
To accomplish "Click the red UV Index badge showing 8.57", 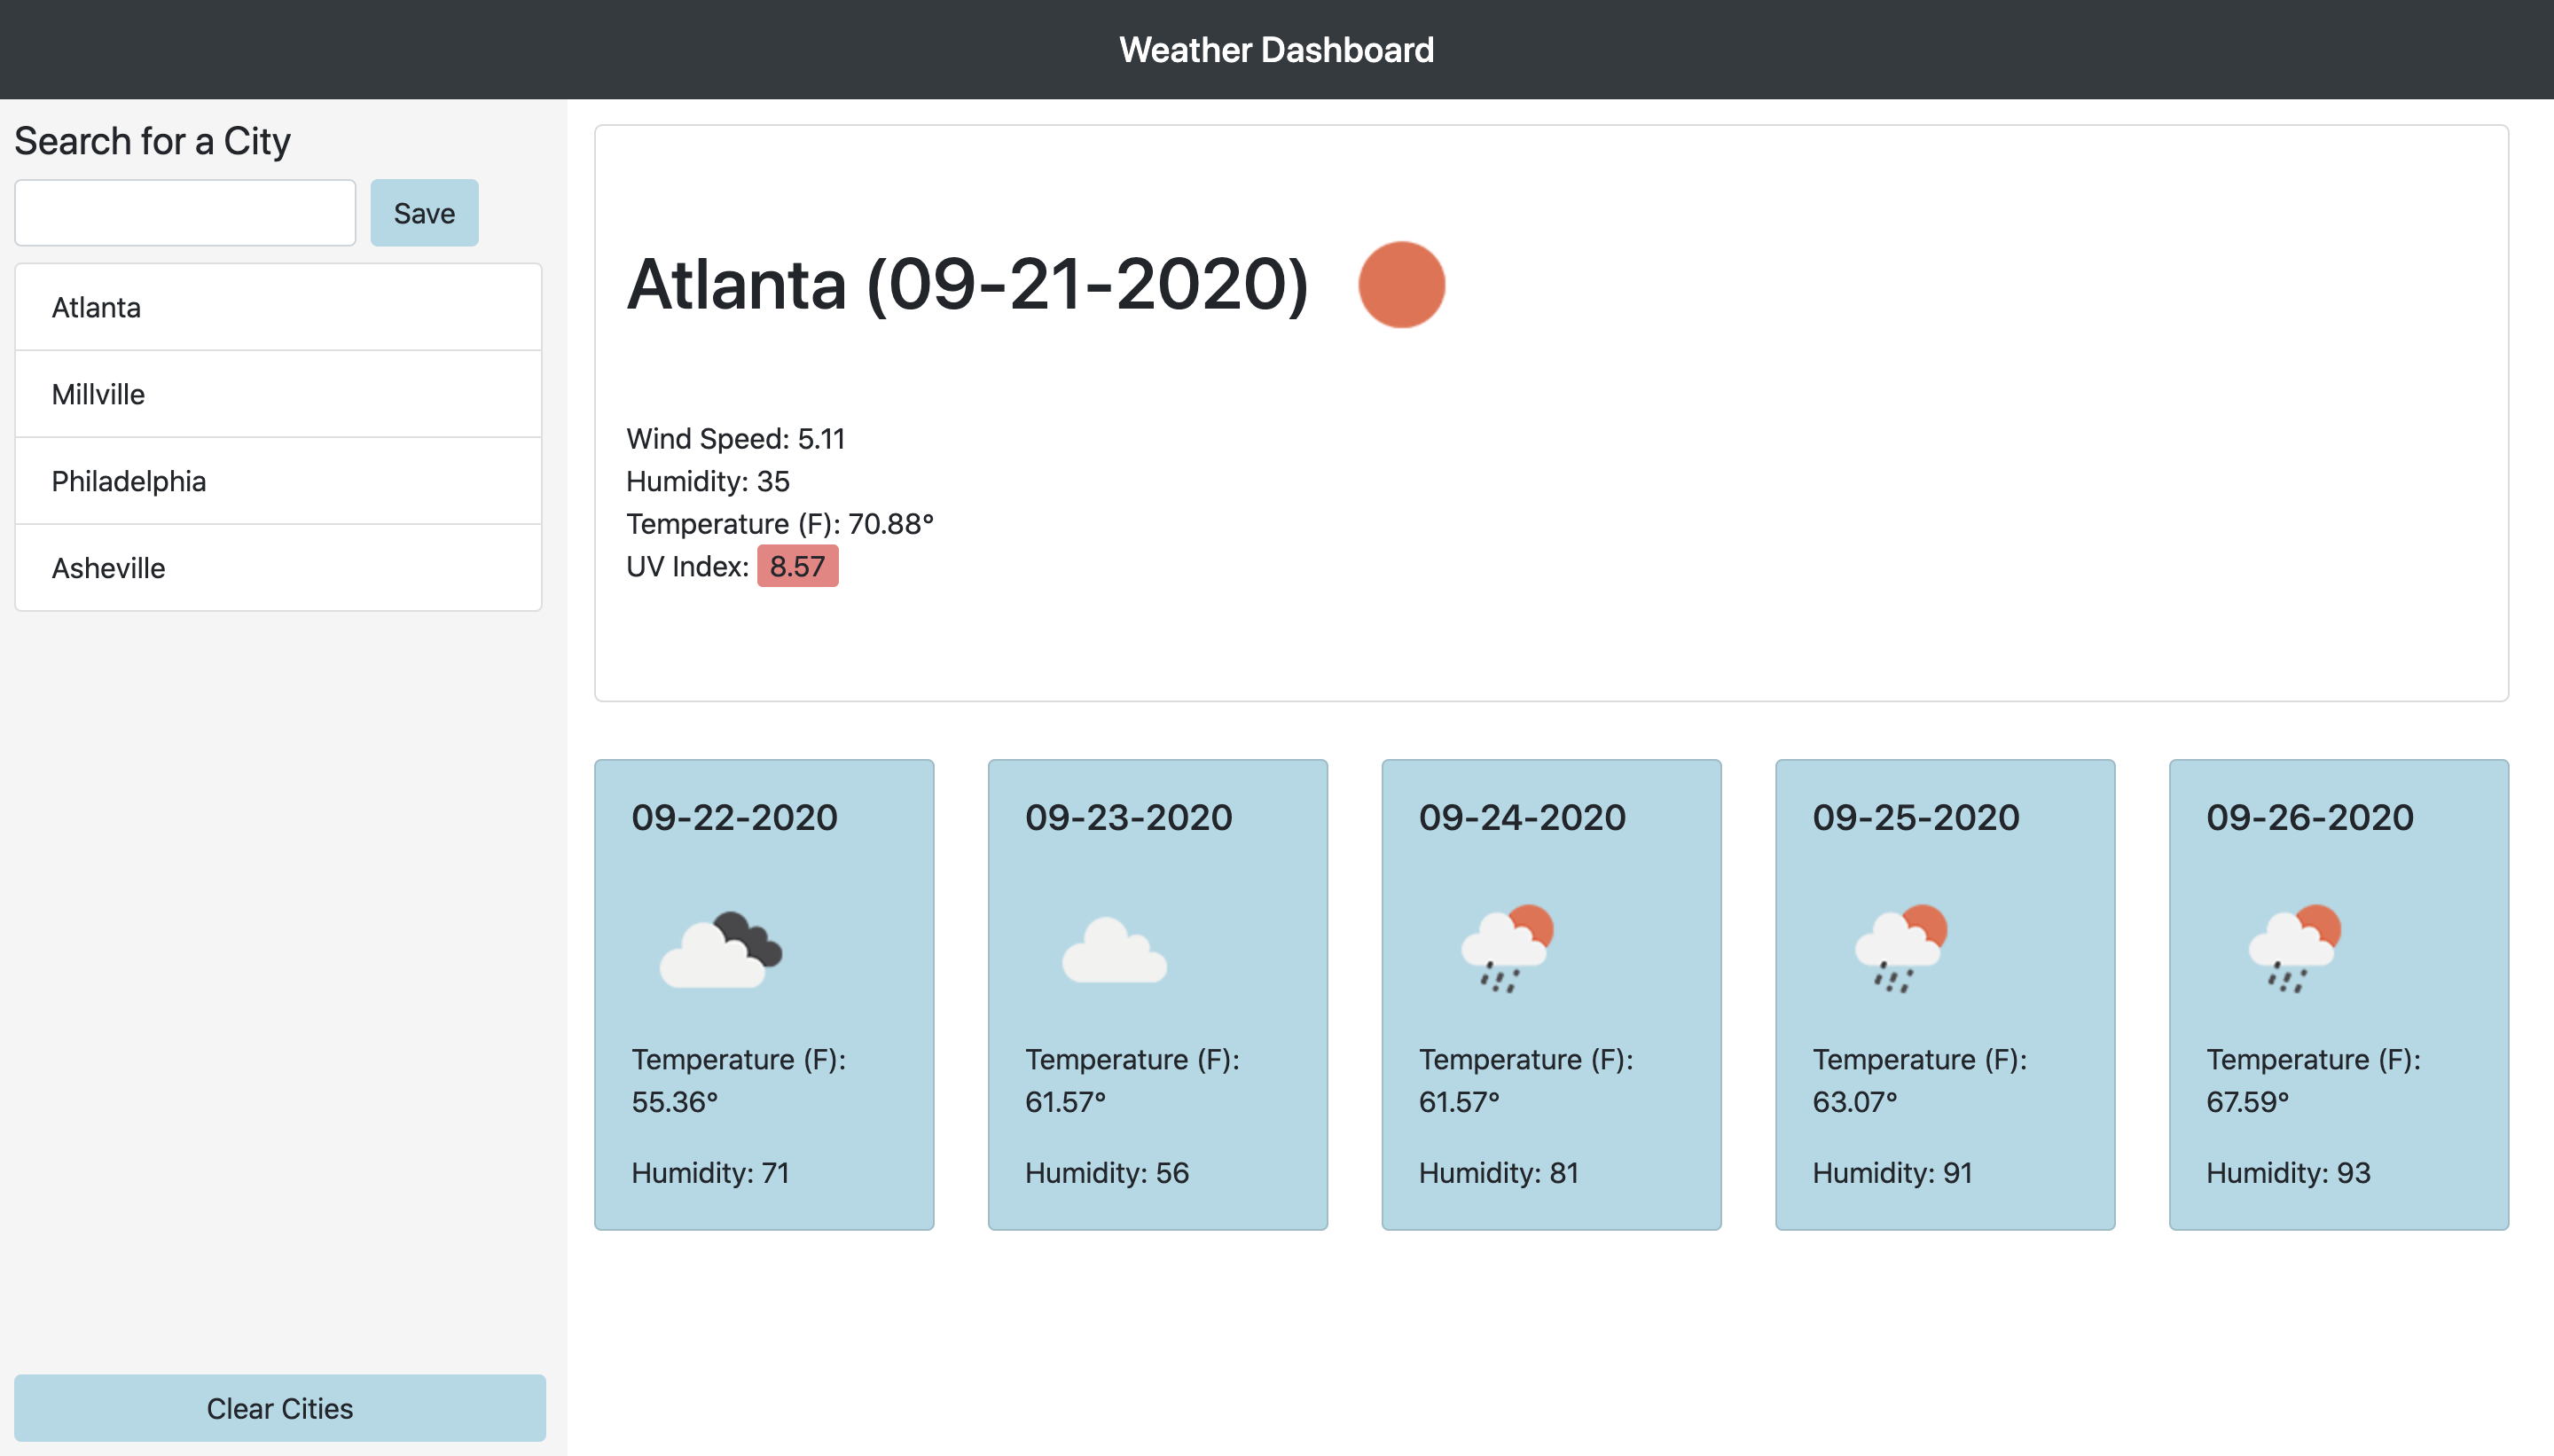I will (797, 566).
